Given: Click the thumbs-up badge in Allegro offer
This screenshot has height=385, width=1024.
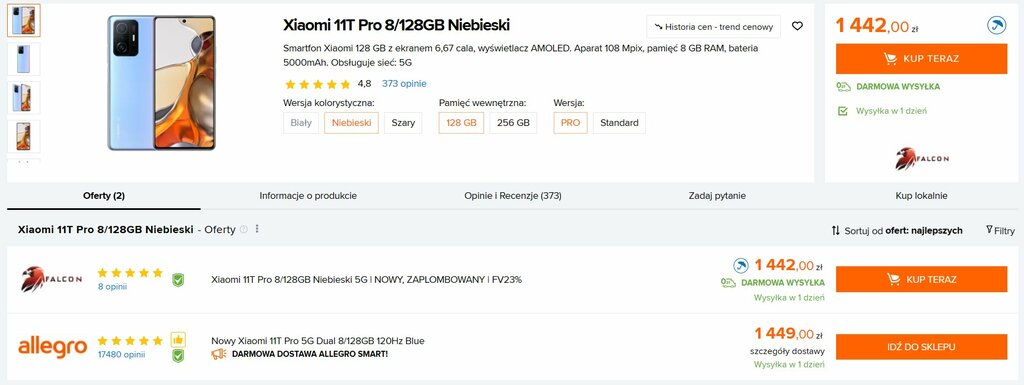Looking at the screenshot, I should (x=178, y=339).
